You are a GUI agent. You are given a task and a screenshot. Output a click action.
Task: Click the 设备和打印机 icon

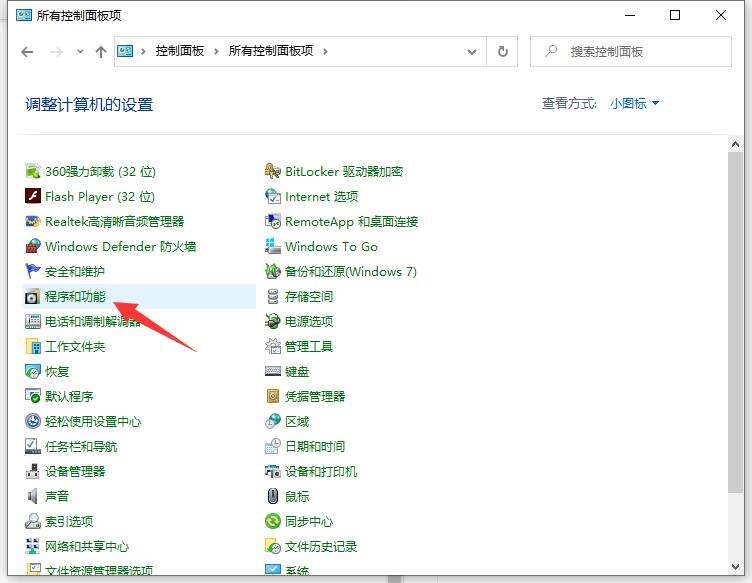(272, 471)
